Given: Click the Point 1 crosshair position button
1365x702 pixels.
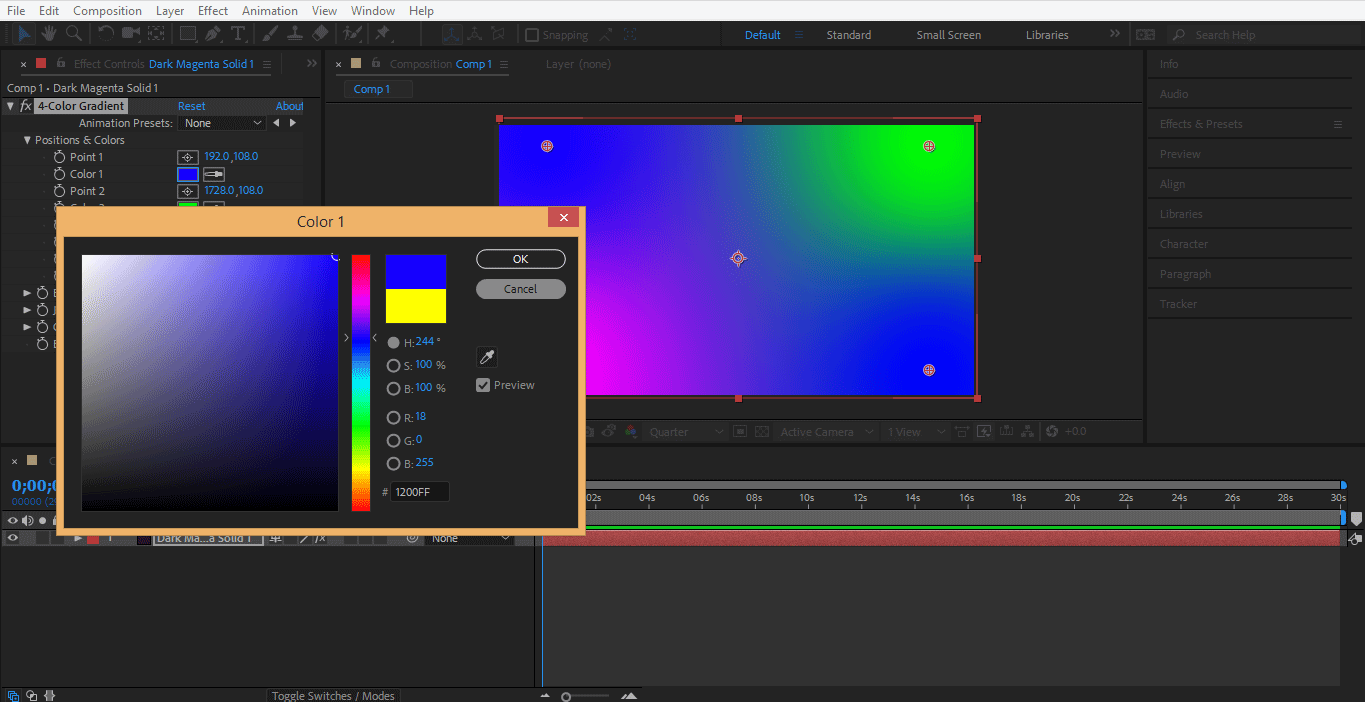Looking at the screenshot, I should (187, 157).
